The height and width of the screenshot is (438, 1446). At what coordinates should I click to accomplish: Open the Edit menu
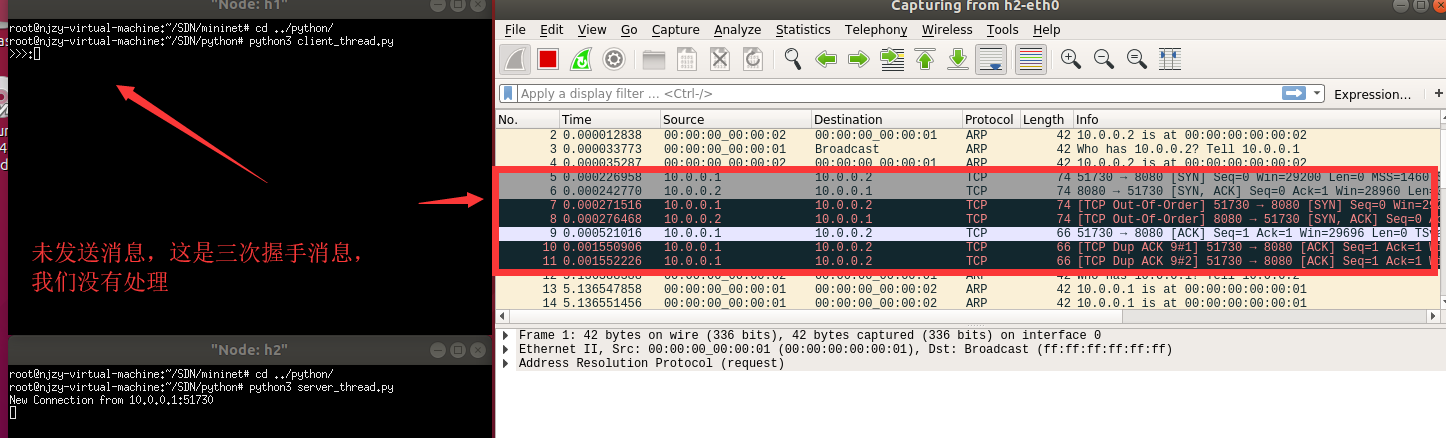coord(552,30)
